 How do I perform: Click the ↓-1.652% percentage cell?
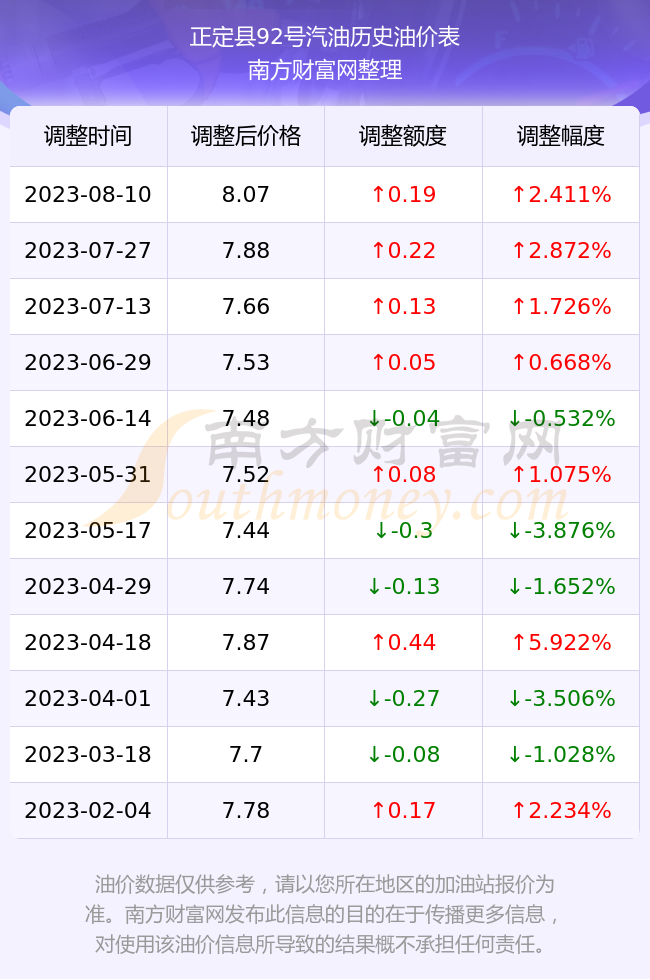[x=561, y=586]
